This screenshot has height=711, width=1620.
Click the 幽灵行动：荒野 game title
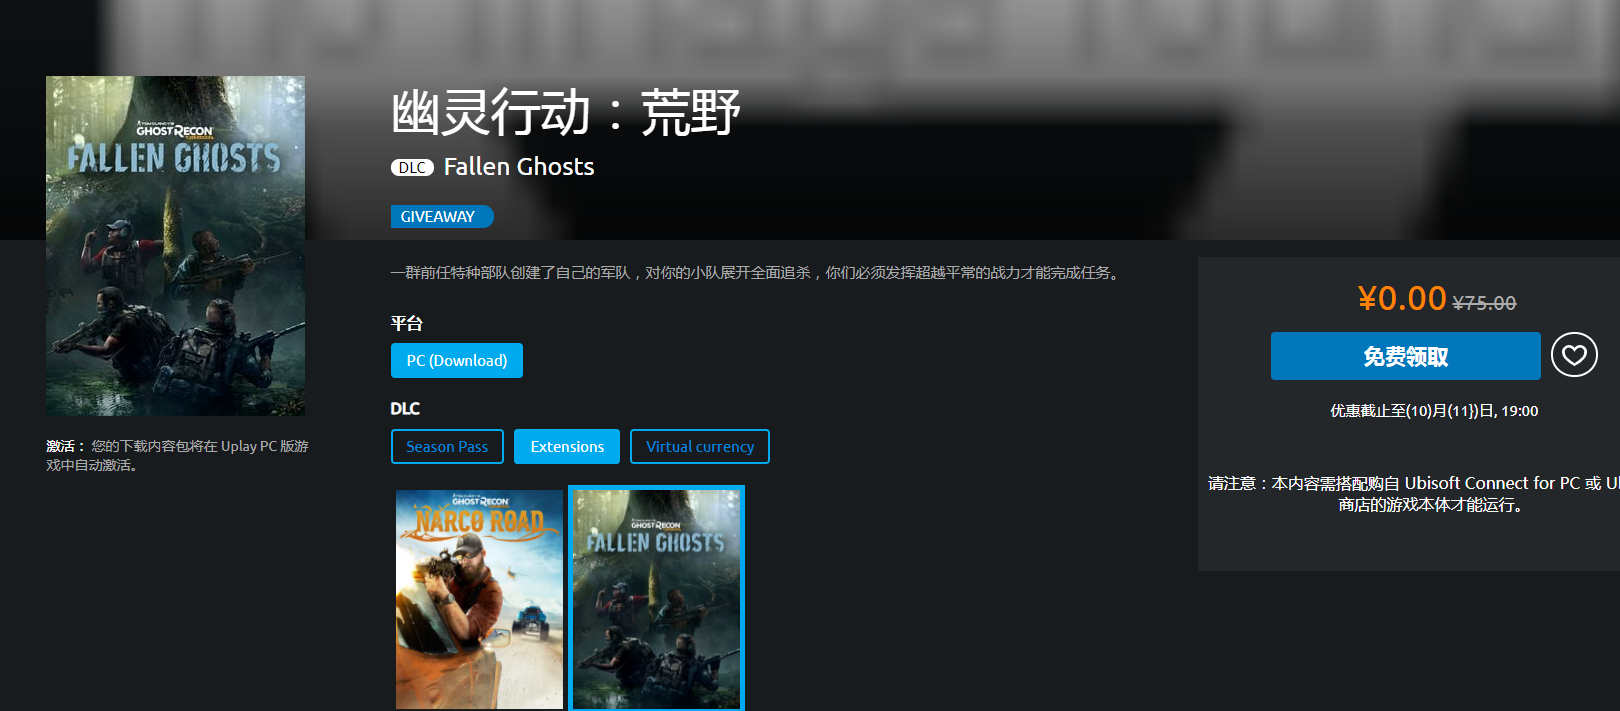pyautogui.click(x=566, y=112)
